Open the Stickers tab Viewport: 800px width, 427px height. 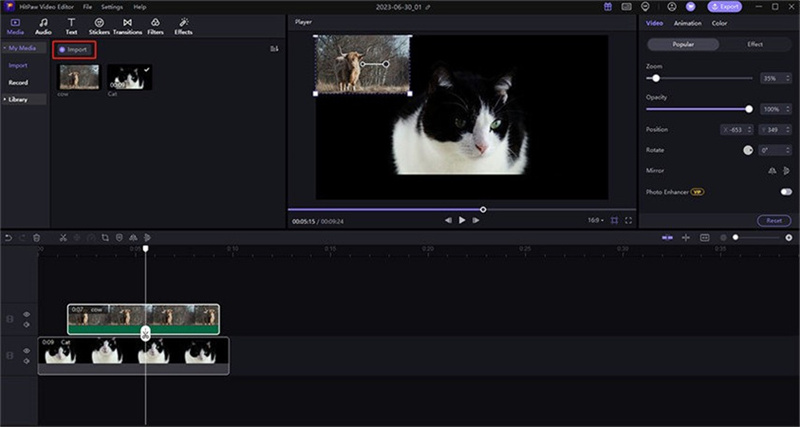point(99,27)
